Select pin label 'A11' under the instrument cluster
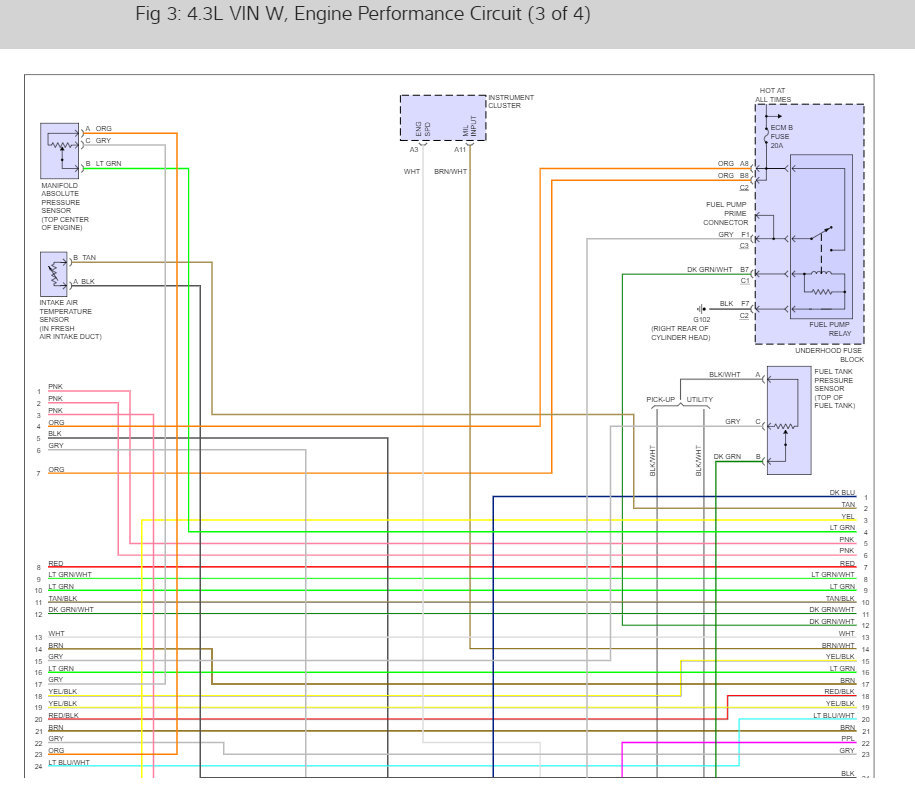Image resolution: width=915 pixels, height=800 pixels. pyautogui.click(x=460, y=150)
